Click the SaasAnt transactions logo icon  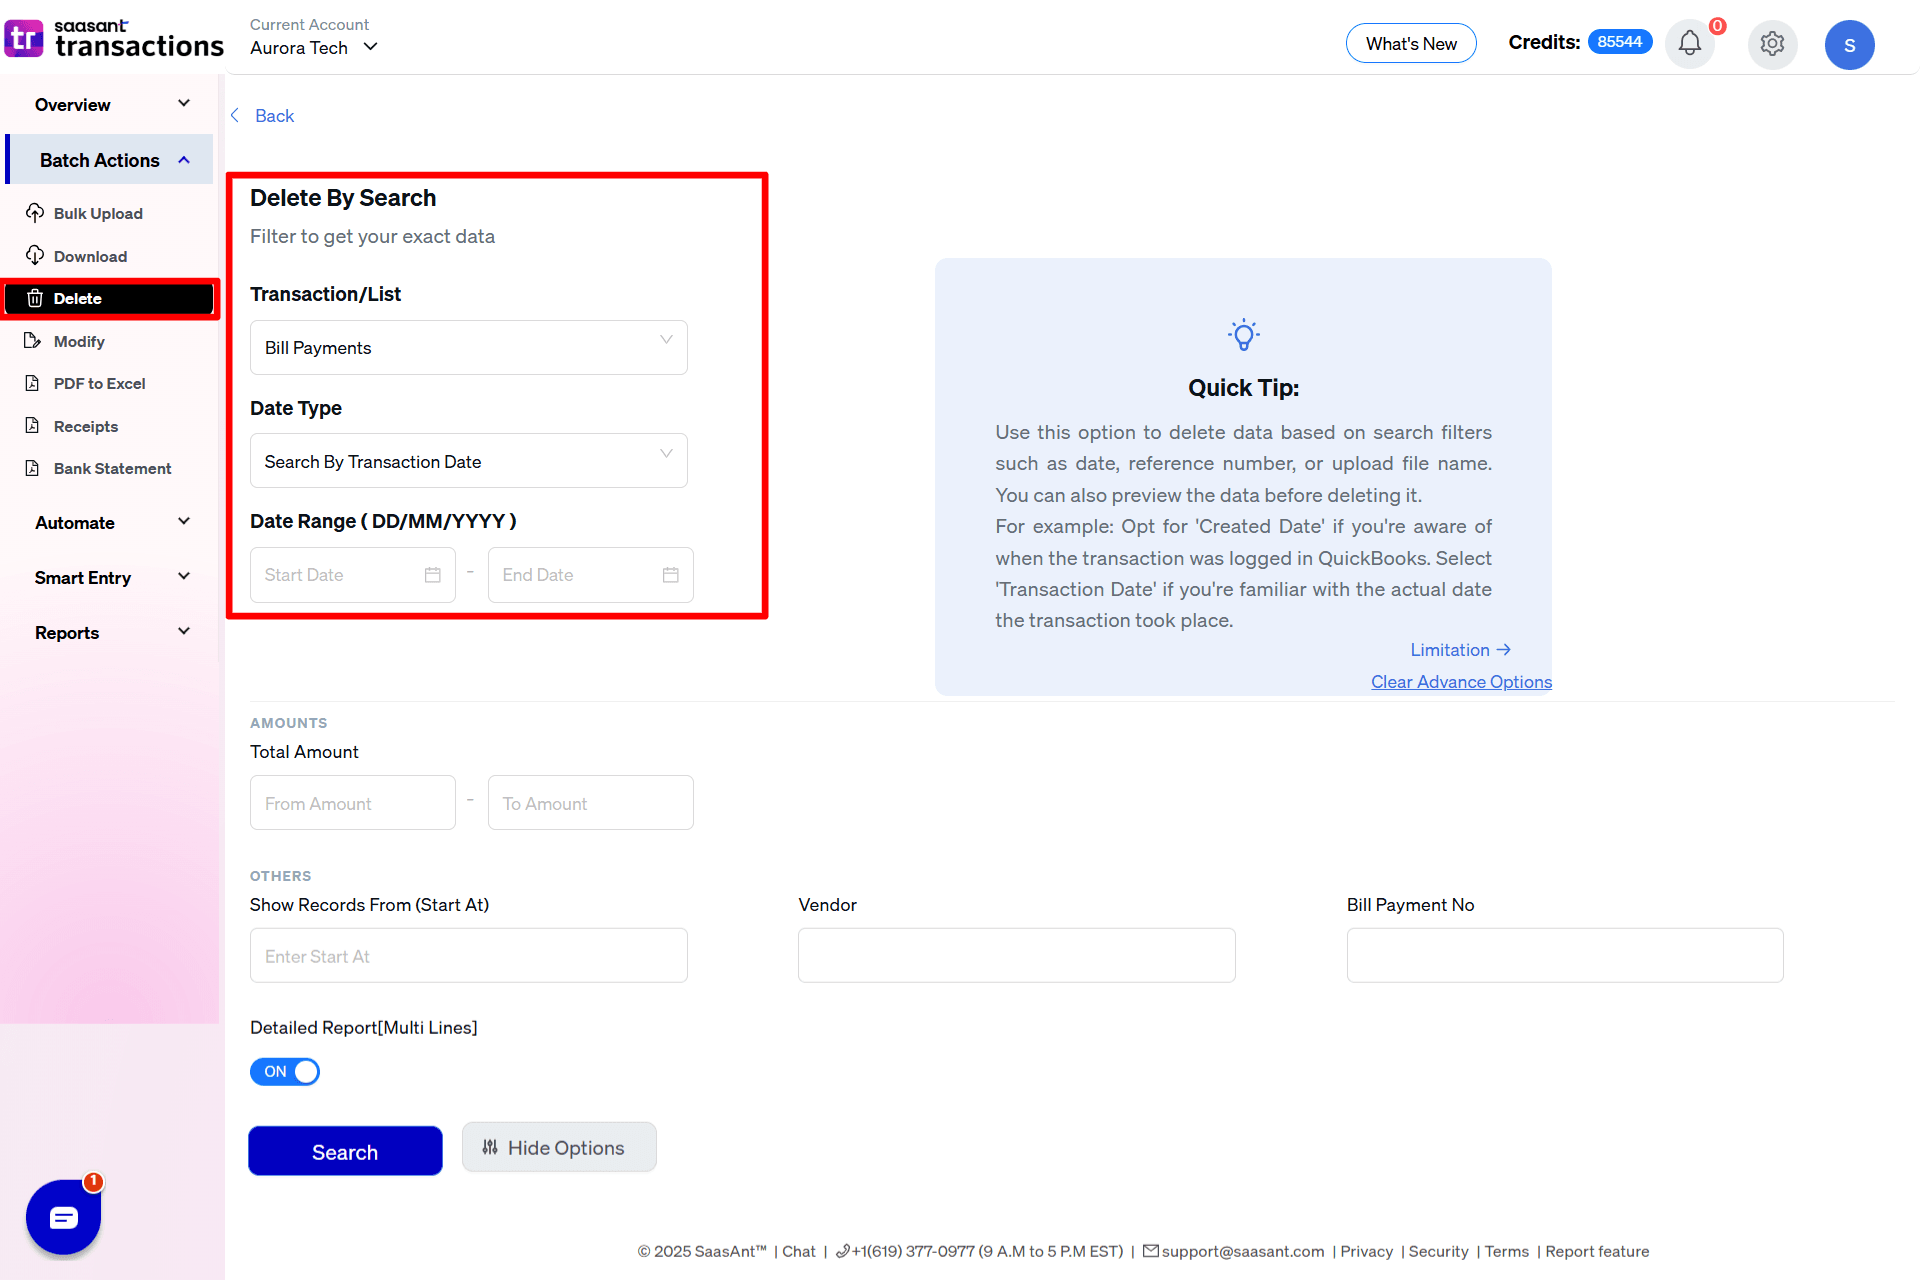pos(24,39)
